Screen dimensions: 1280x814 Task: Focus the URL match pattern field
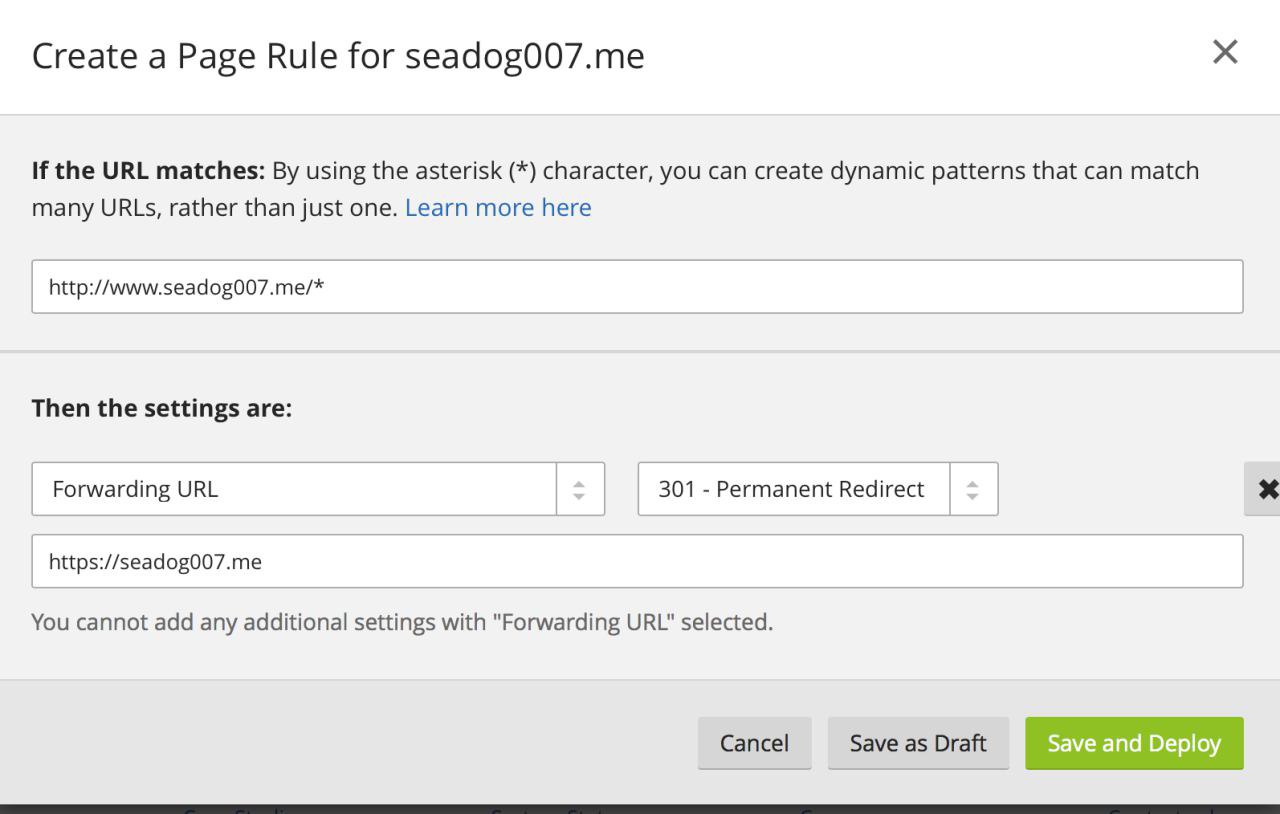tap(637, 287)
